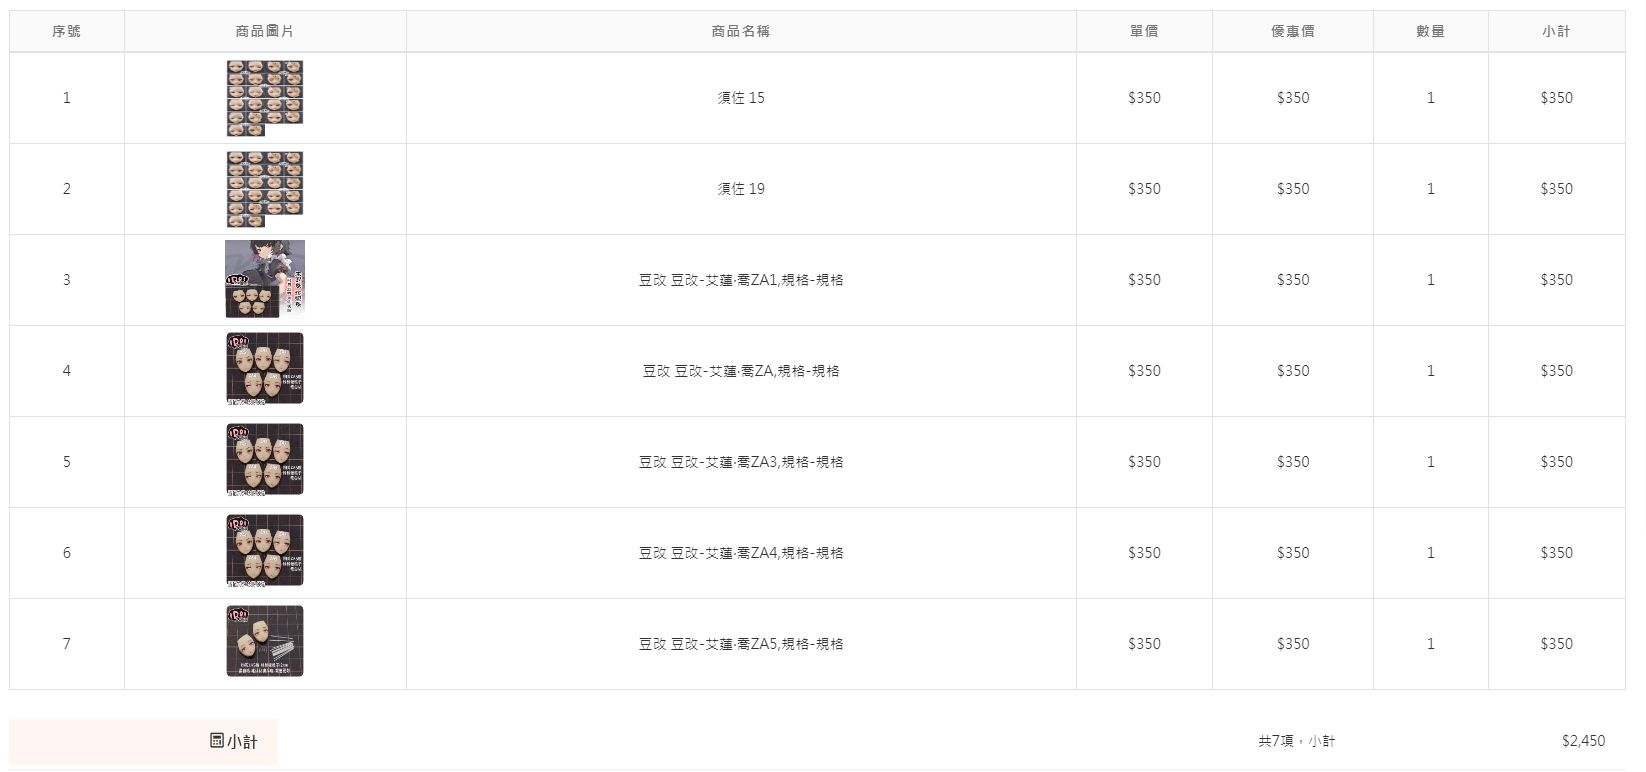Click the 小計 summary section label
The width and height of the screenshot is (1646, 772).
(242, 741)
